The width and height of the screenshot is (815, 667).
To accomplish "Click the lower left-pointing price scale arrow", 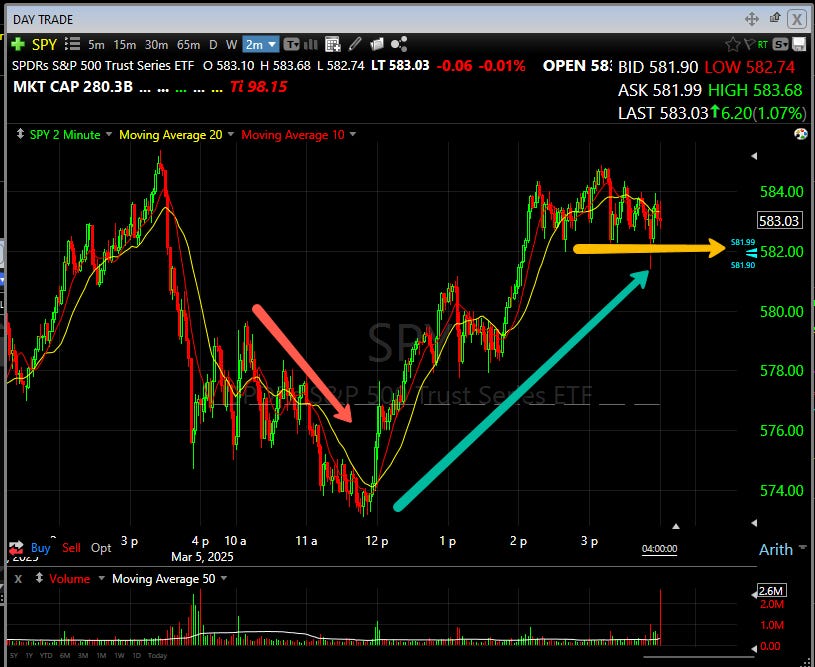I will (754, 522).
